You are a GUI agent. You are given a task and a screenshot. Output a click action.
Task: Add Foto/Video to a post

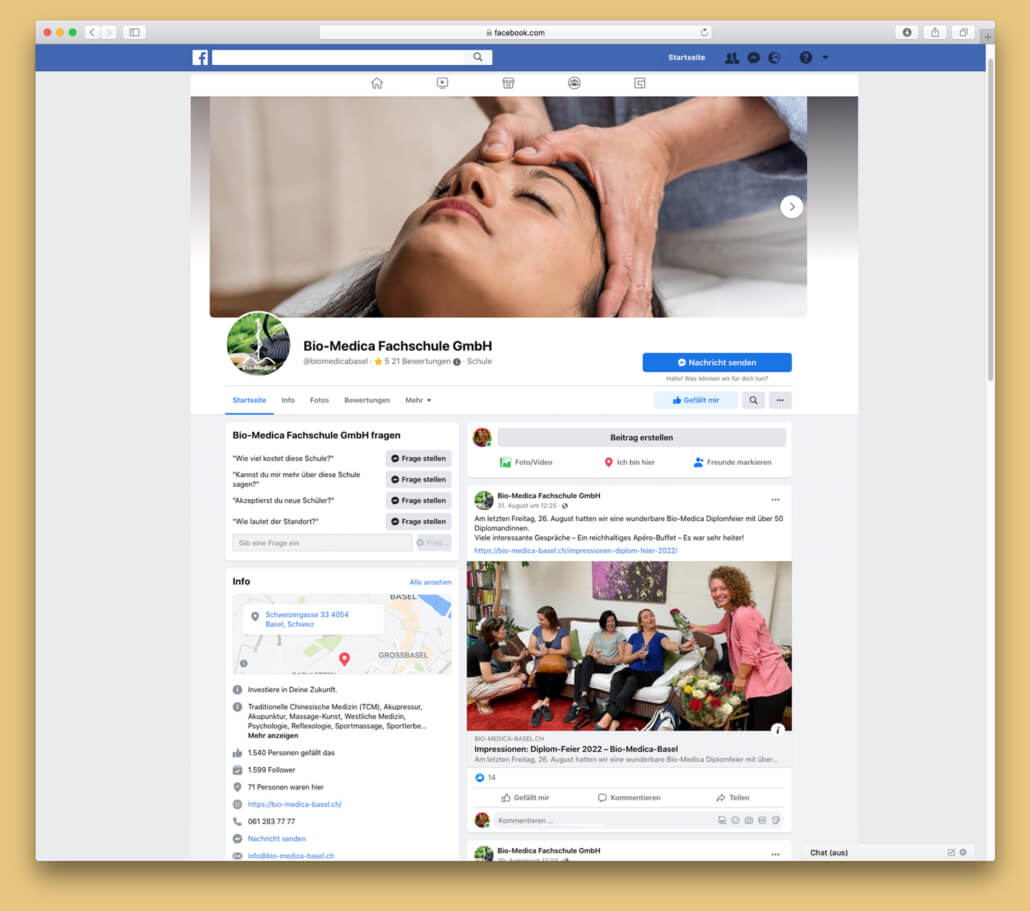click(x=526, y=462)
